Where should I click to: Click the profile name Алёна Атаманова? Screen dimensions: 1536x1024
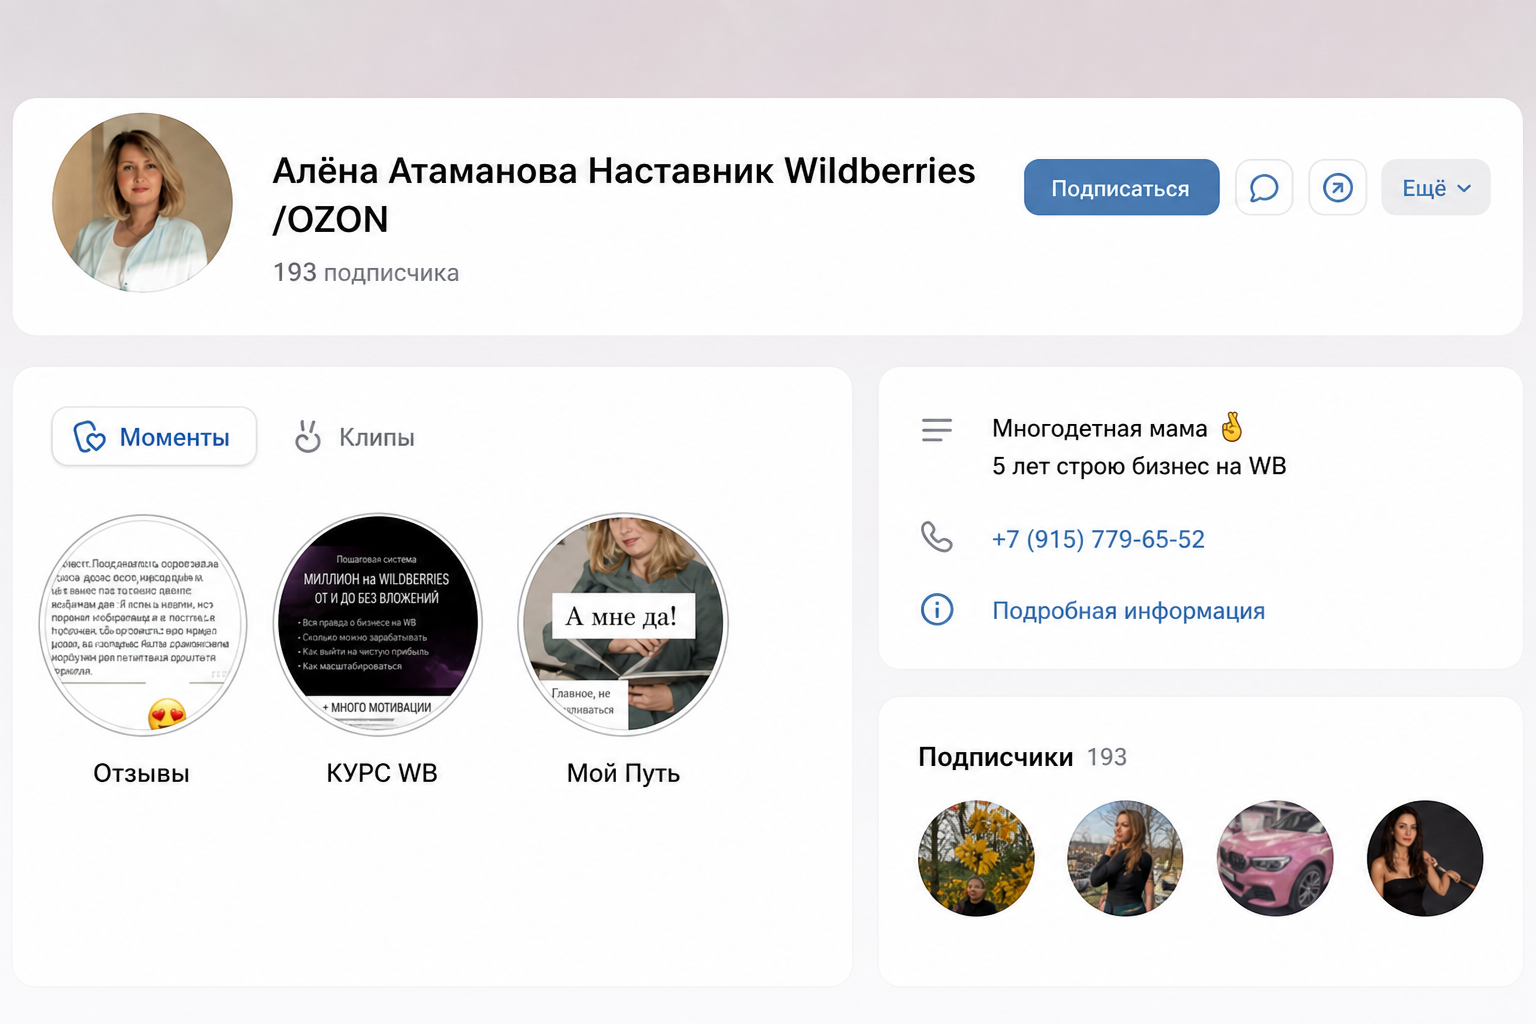[x=425, y=171]
